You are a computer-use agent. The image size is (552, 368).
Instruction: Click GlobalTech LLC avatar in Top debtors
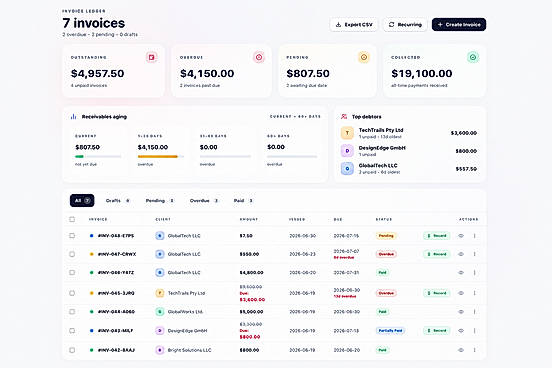347,169
